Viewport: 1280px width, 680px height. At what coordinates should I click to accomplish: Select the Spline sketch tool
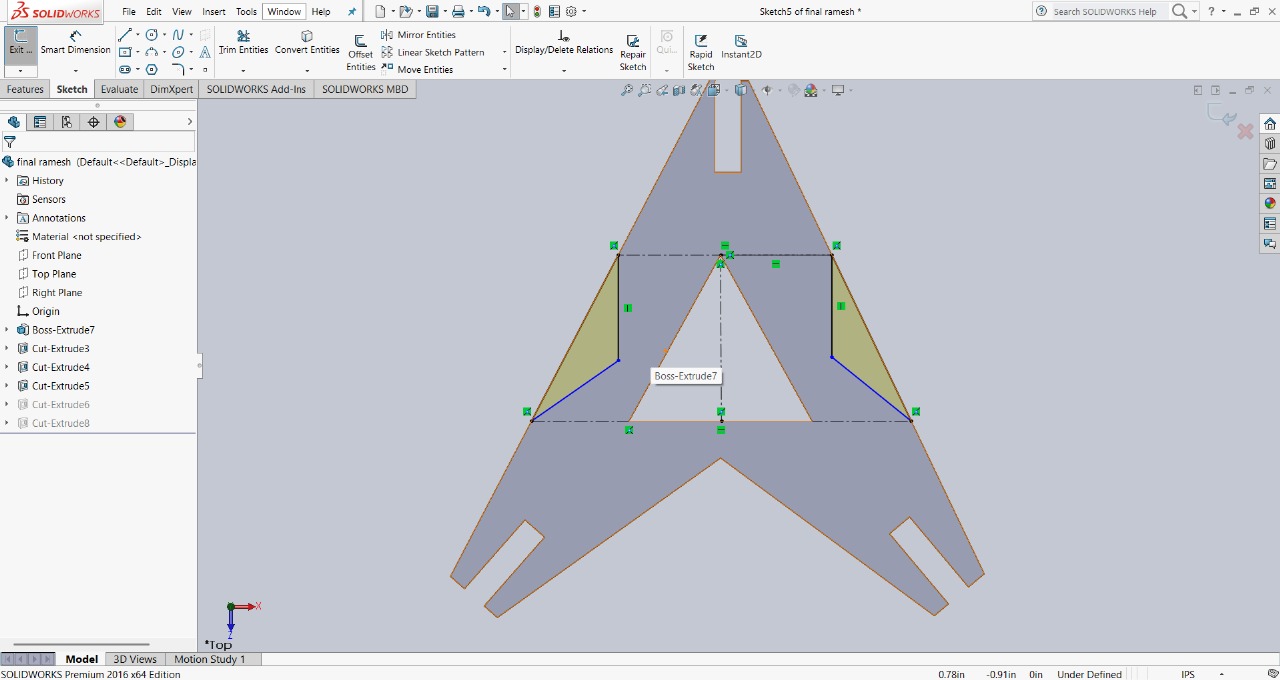pos(178,35)
